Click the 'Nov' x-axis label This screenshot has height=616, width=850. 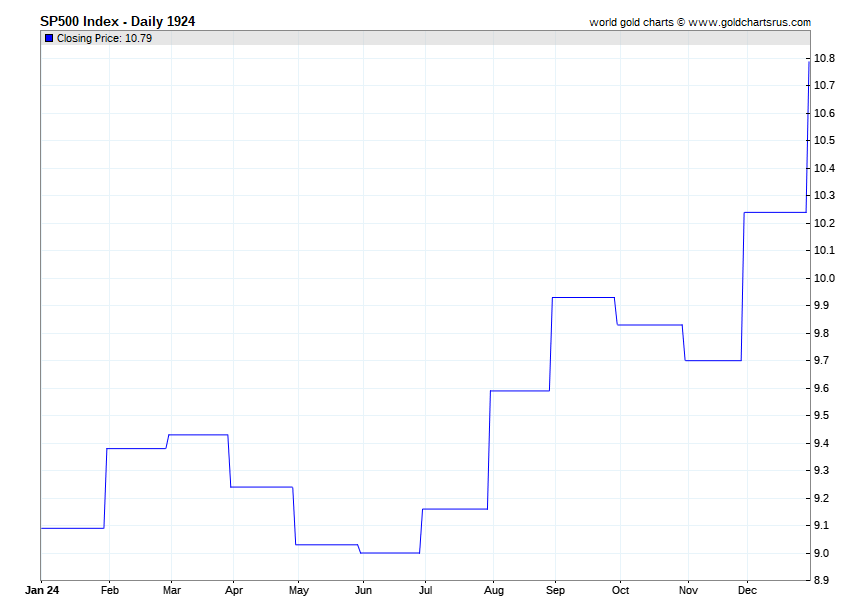[x=688, y=590]
